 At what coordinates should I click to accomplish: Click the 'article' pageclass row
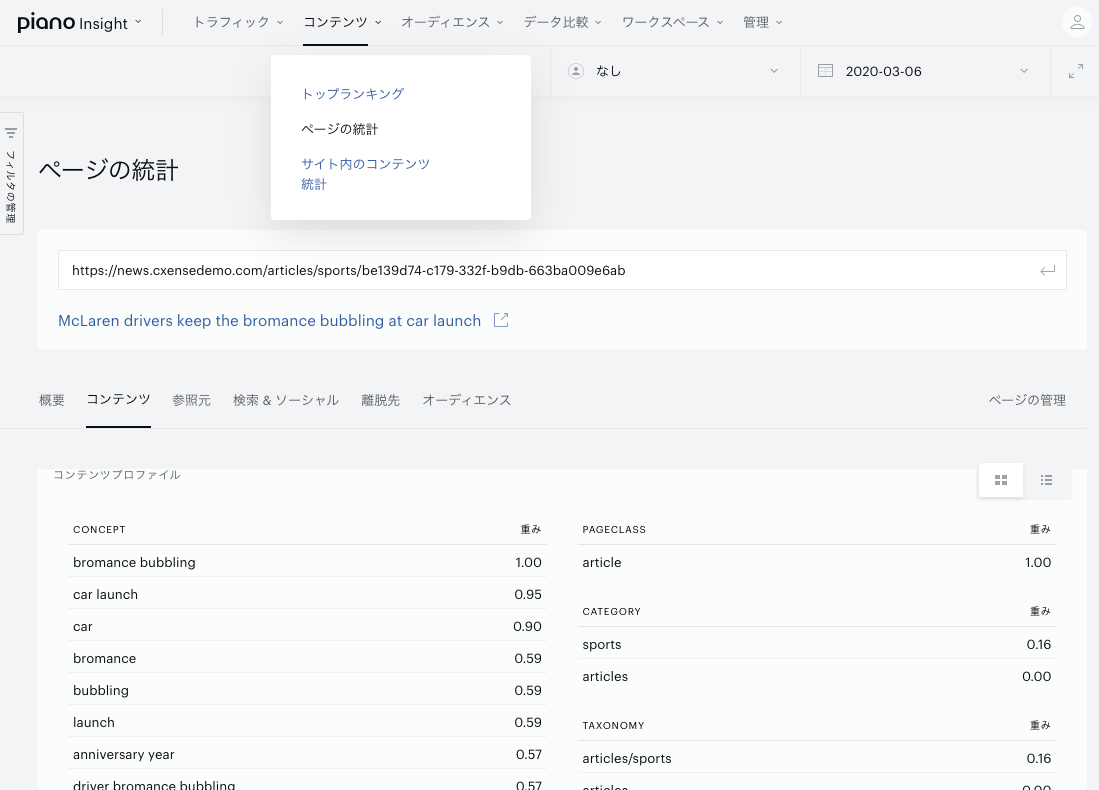coord(817,562)
